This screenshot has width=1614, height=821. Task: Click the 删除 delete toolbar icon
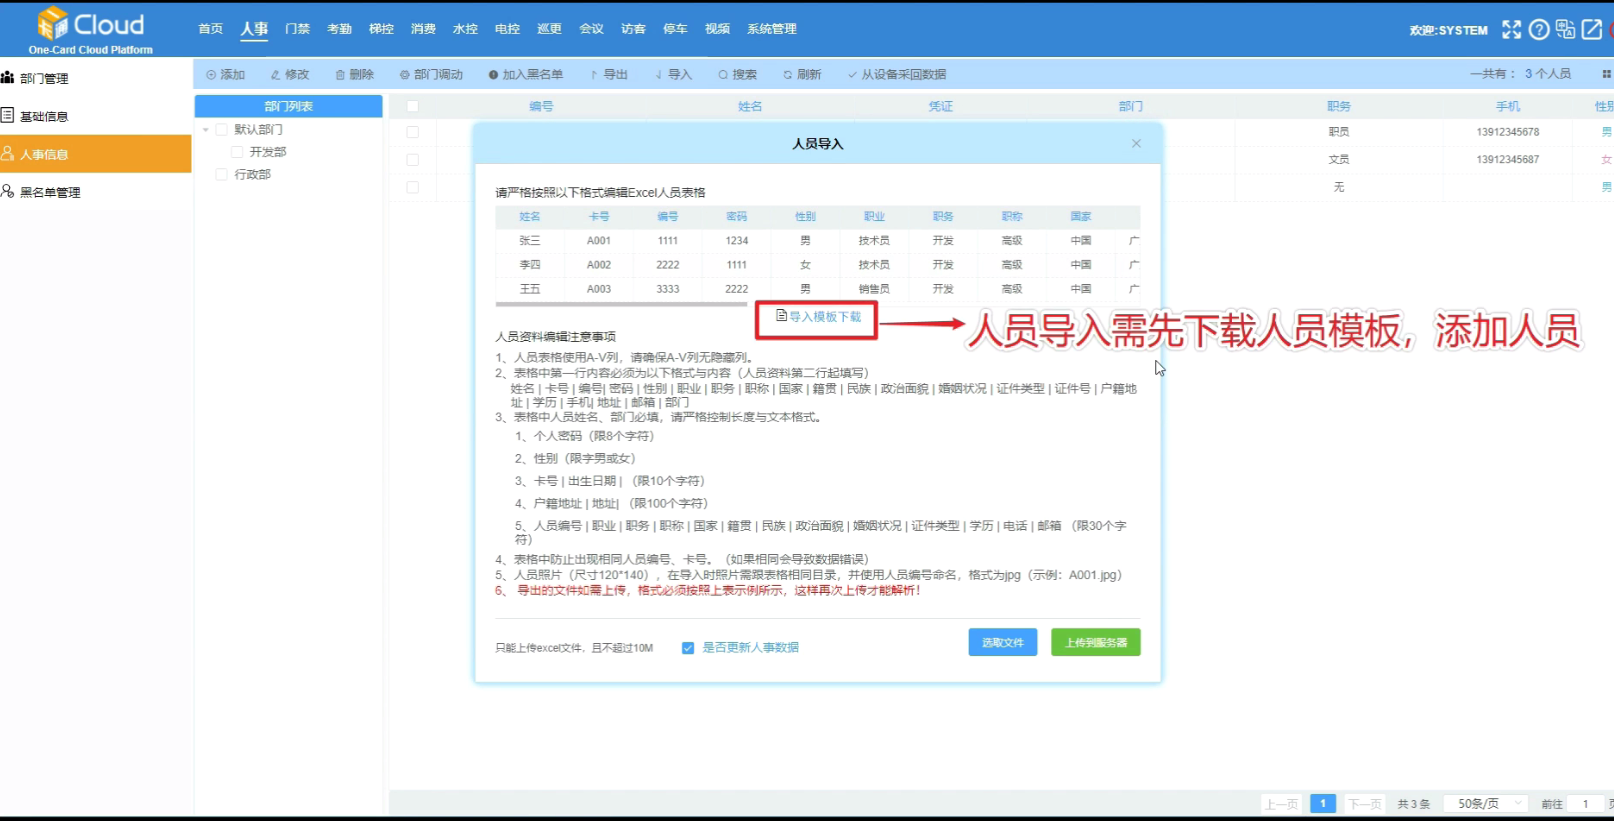tap(355, 74)
